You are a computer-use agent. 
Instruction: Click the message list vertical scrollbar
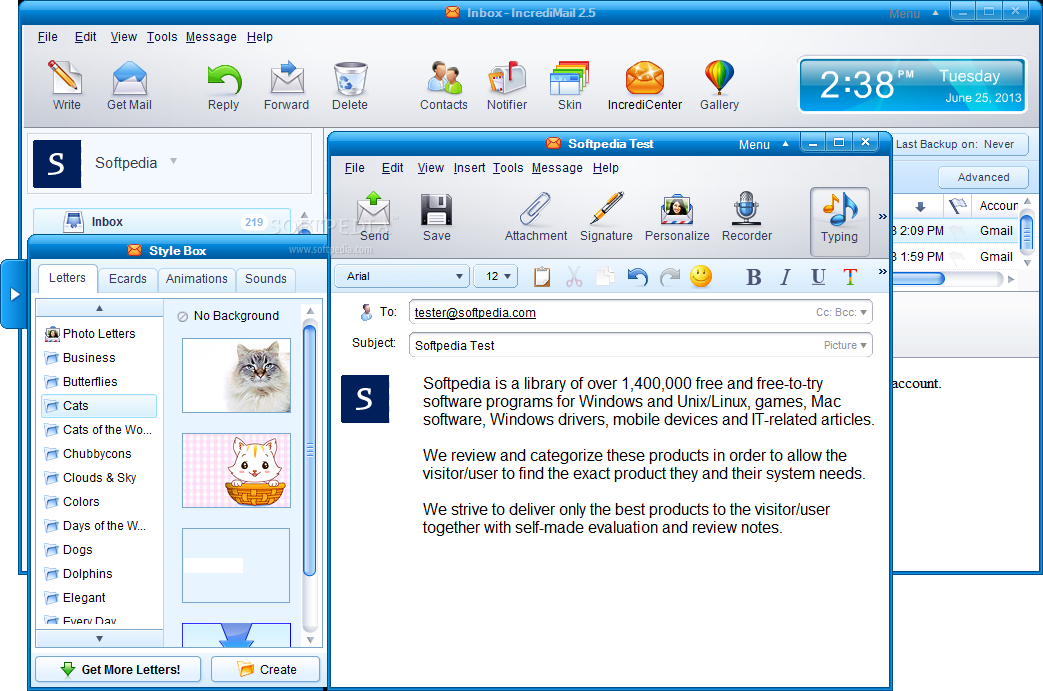(1027, 231)
